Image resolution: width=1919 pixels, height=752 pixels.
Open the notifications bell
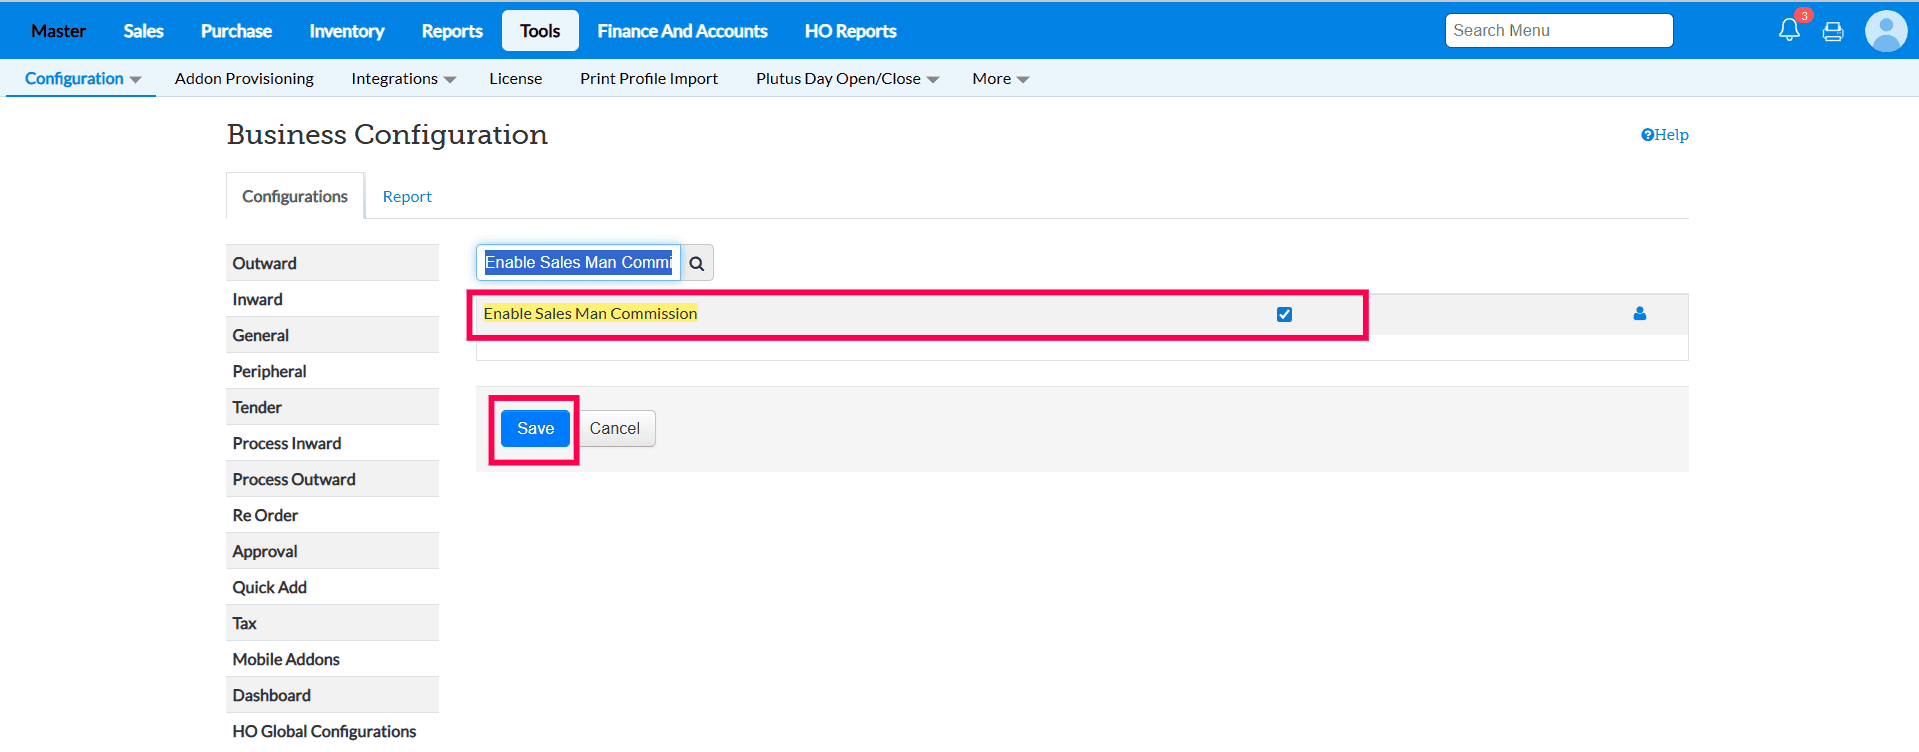pyautogui.click(x=1789, y=30)
